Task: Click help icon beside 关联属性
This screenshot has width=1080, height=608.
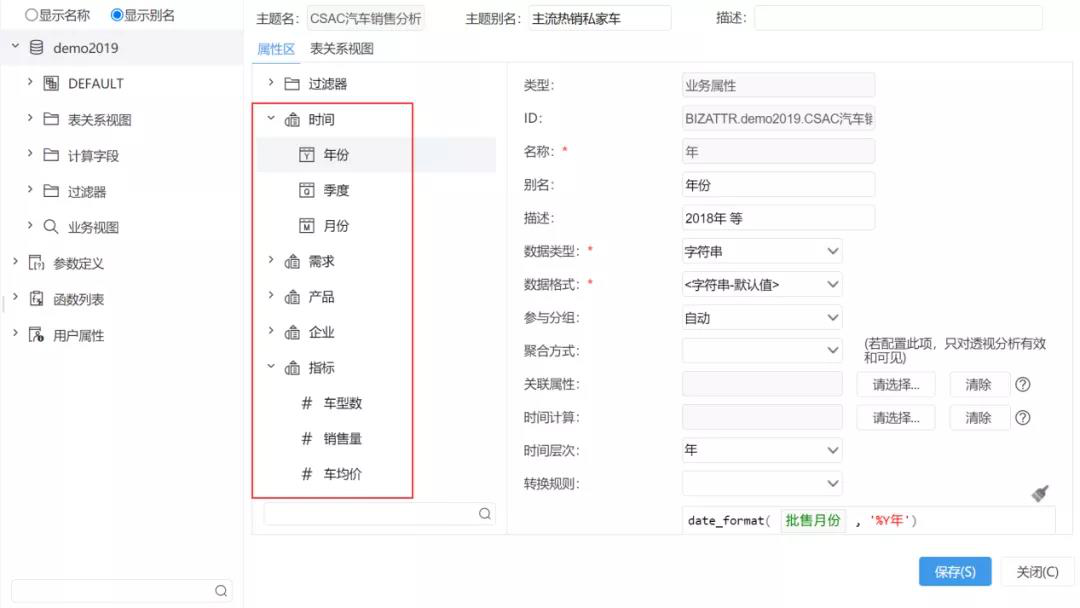Action: tap(1023, 384)
